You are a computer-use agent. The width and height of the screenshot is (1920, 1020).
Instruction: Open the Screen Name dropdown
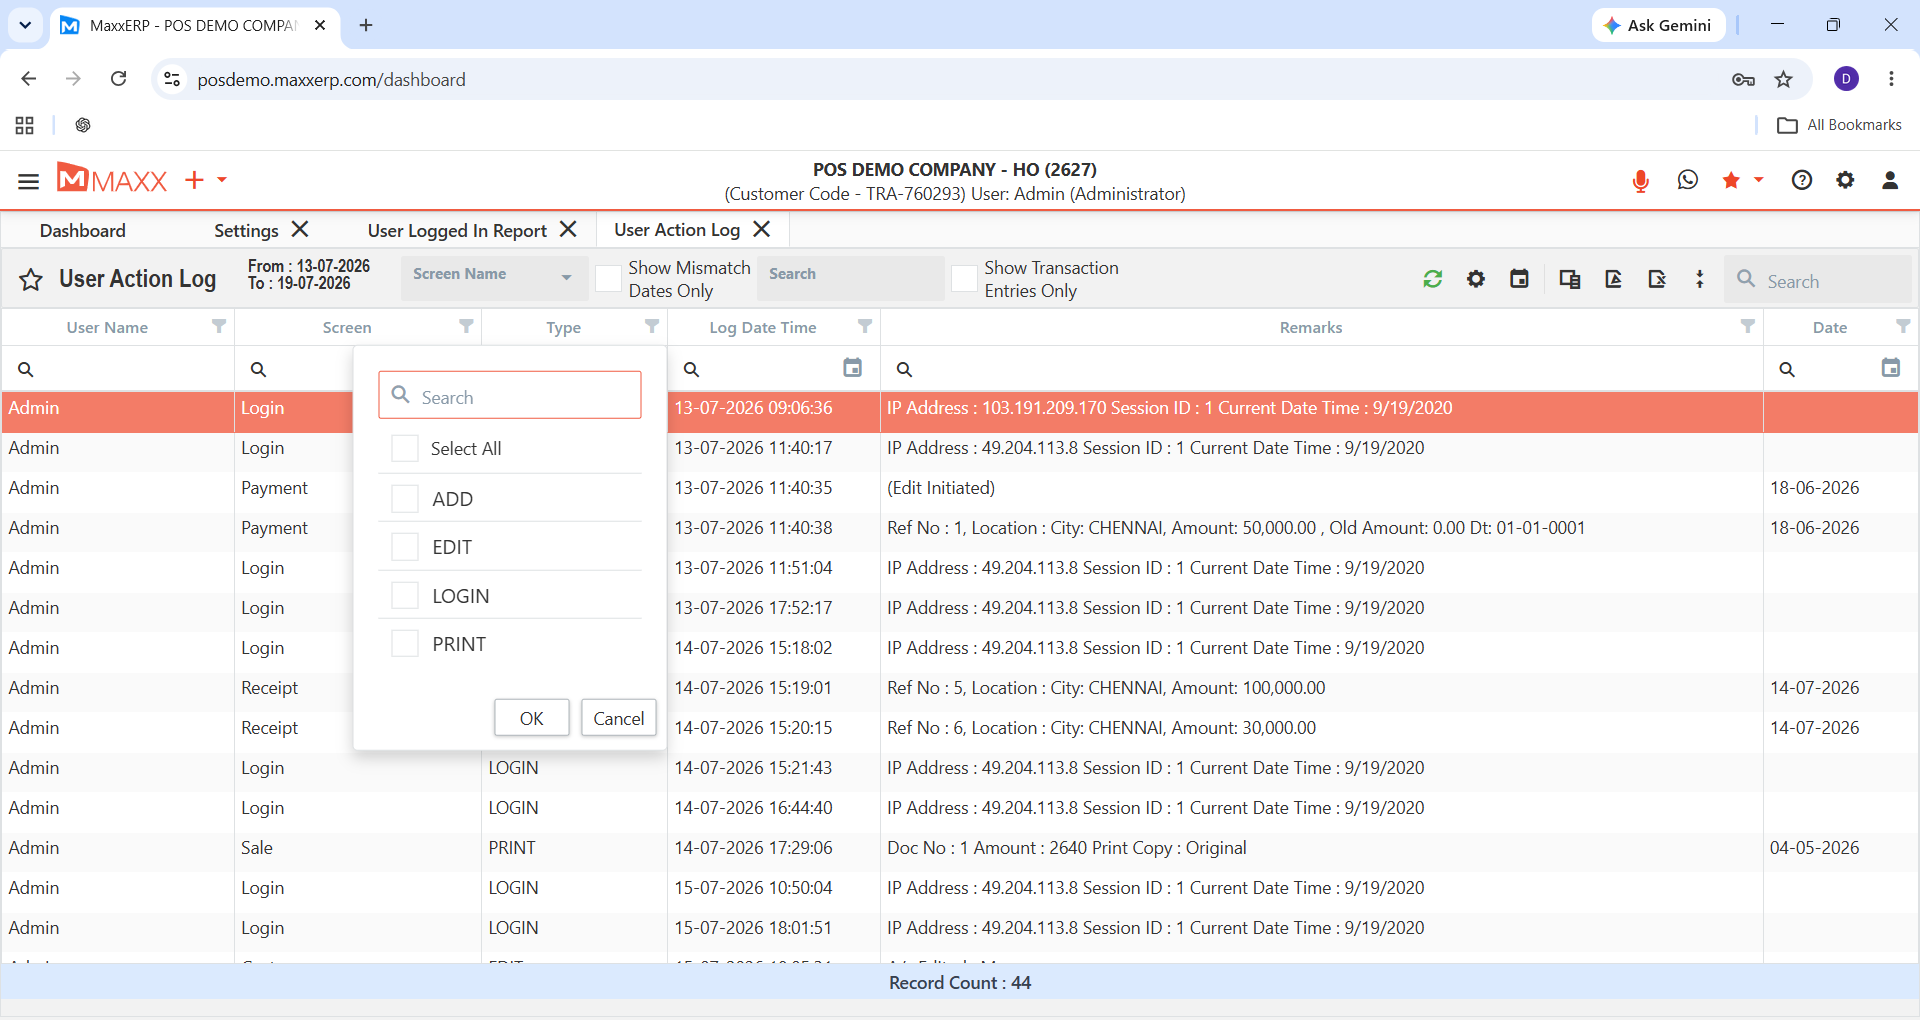pos(493,277)
